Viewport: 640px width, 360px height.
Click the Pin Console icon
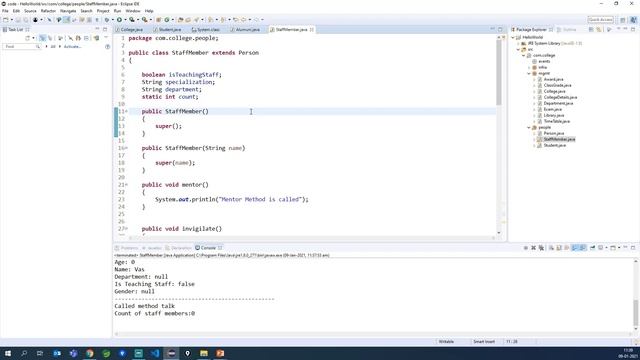point(592,248)
